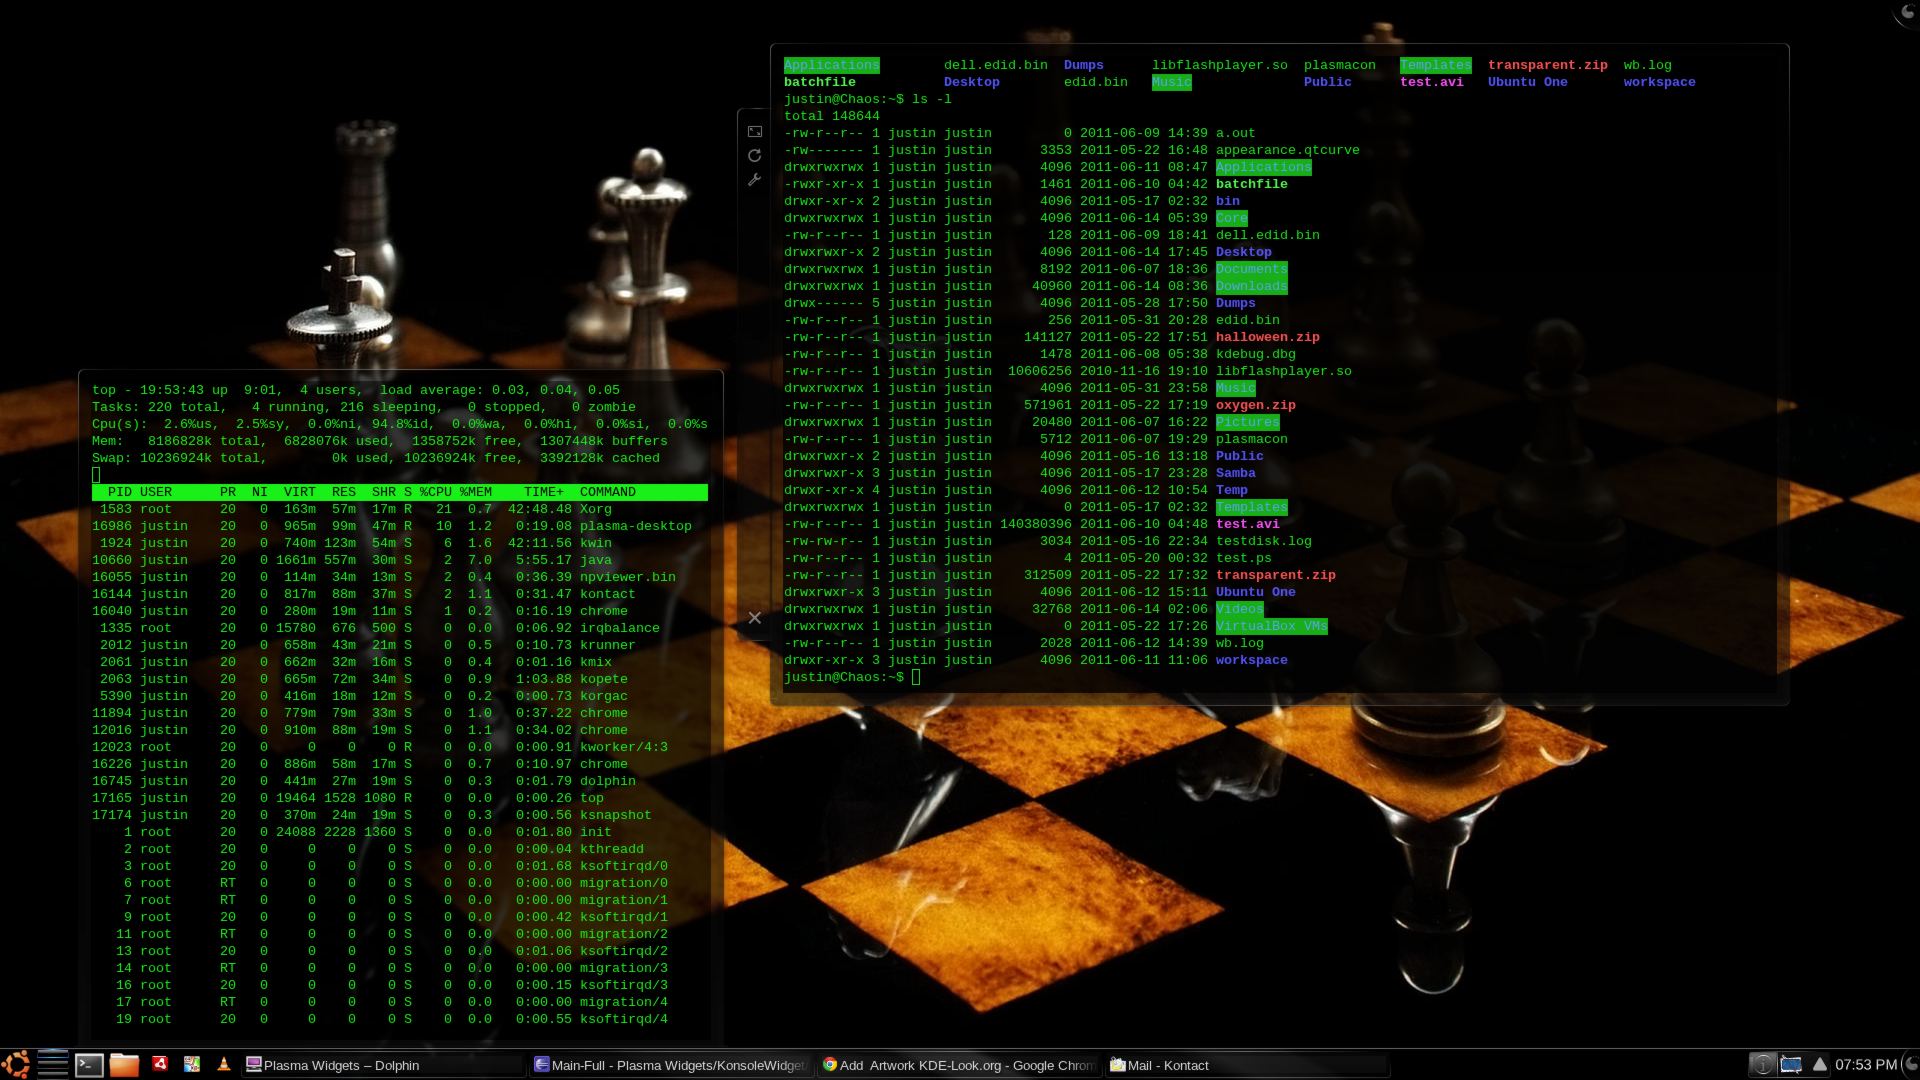The height and width of the screenshot is (1080, 1920).
Task: Click the pager/activity bars icon in panel
Action: (x=53, y=1064)
